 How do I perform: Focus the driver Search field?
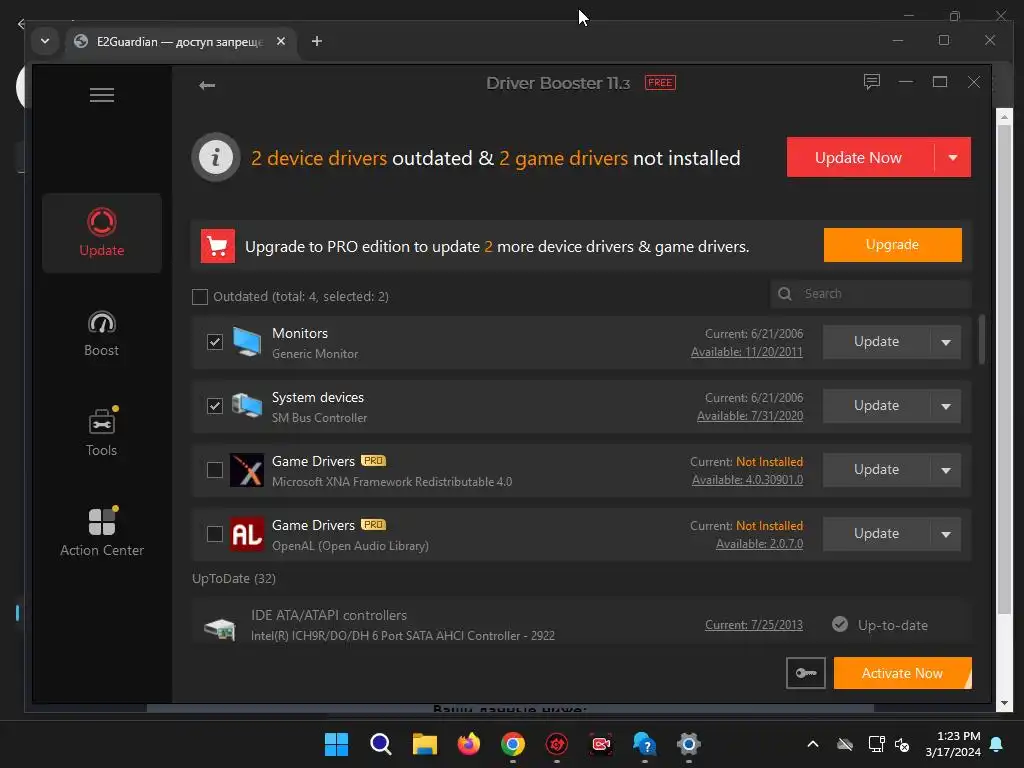(x=871, y=294)
